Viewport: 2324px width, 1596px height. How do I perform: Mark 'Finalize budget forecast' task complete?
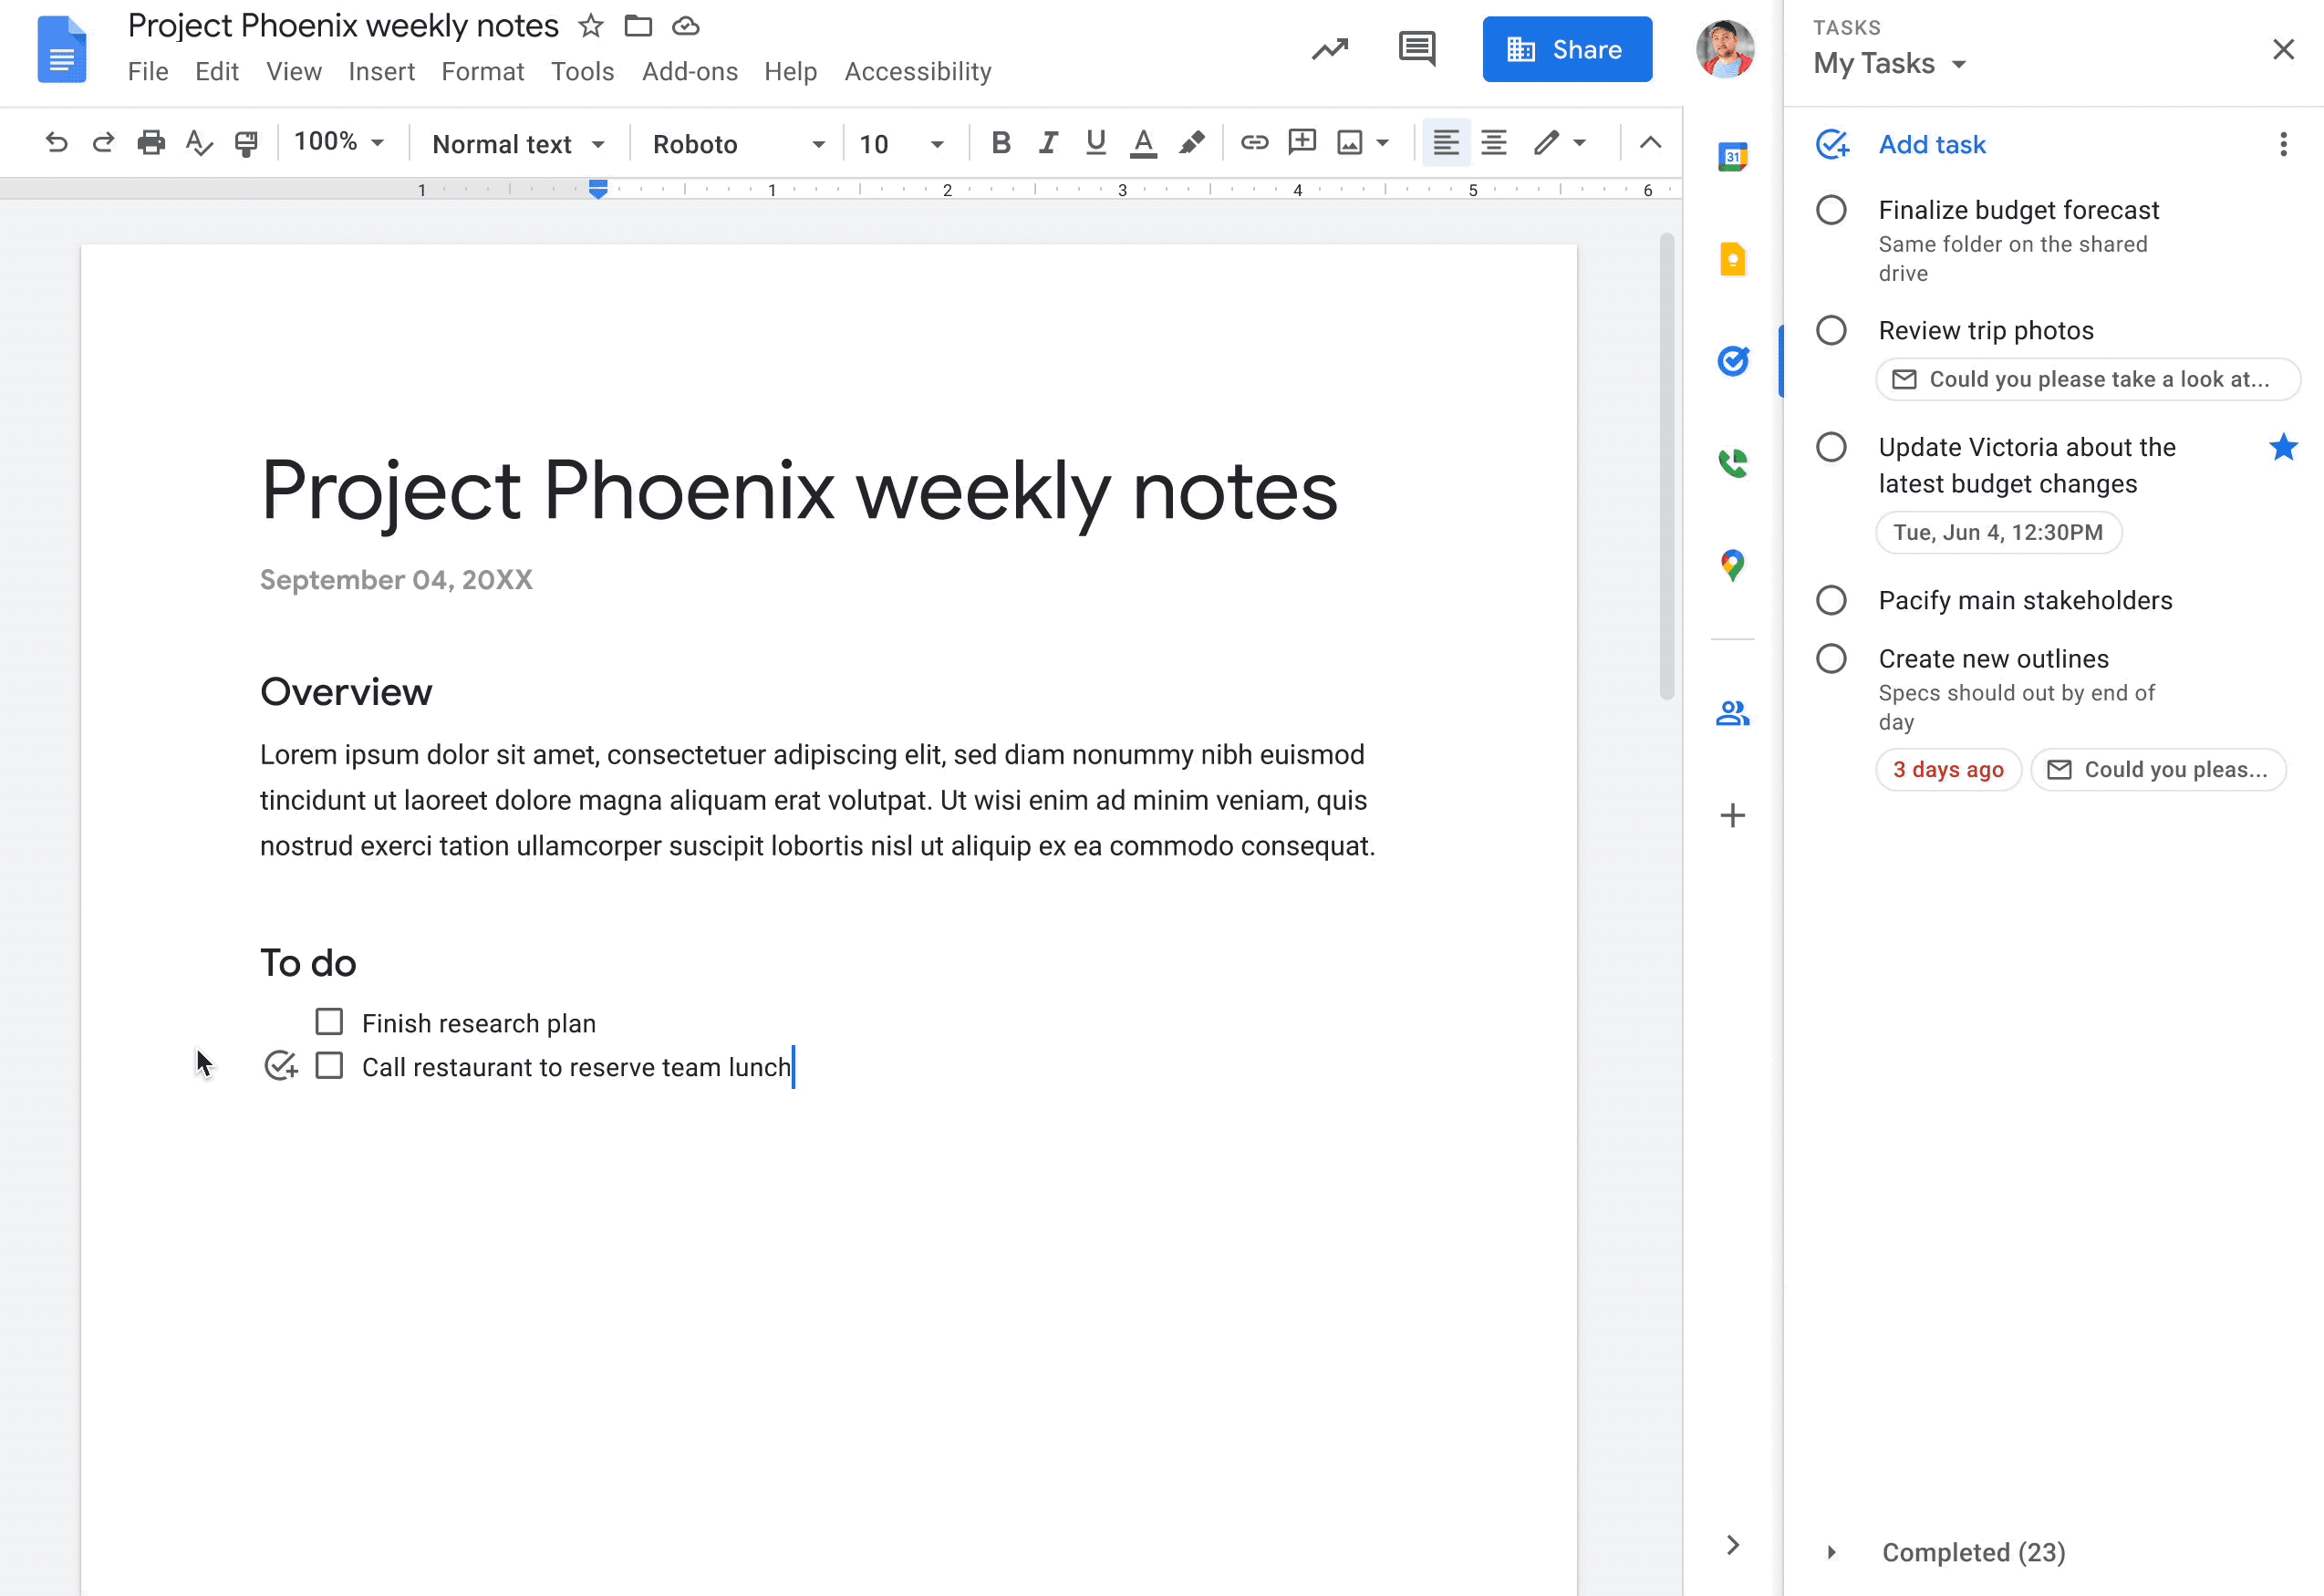[1830, 208]
